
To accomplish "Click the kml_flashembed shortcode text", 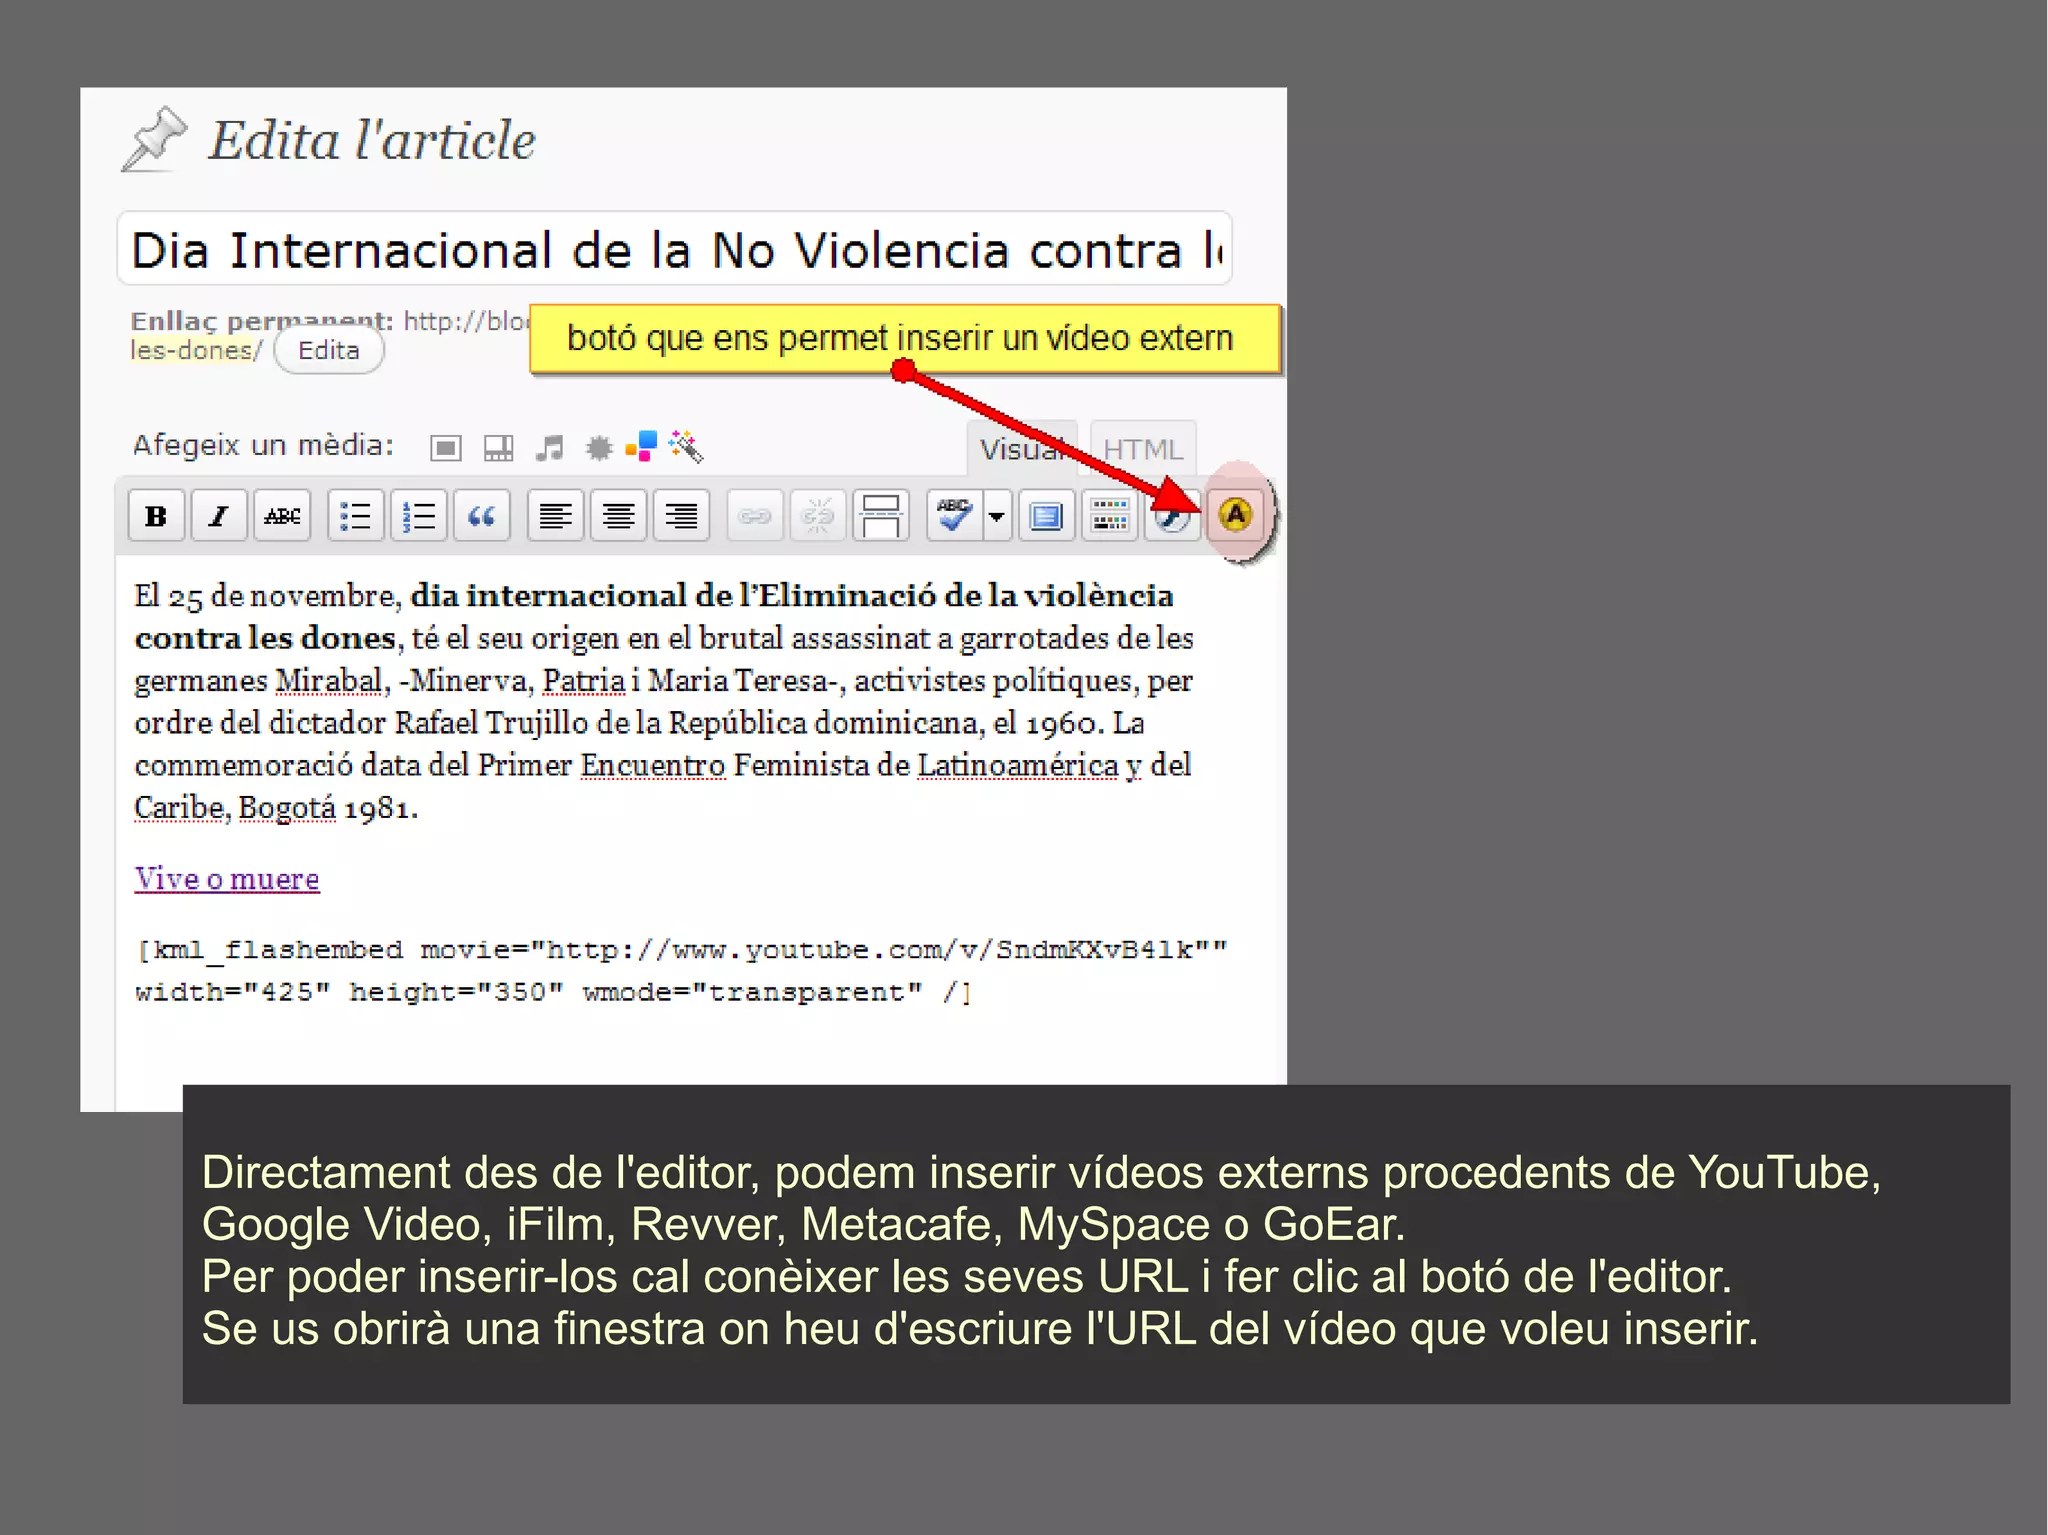I will point(681,970).
